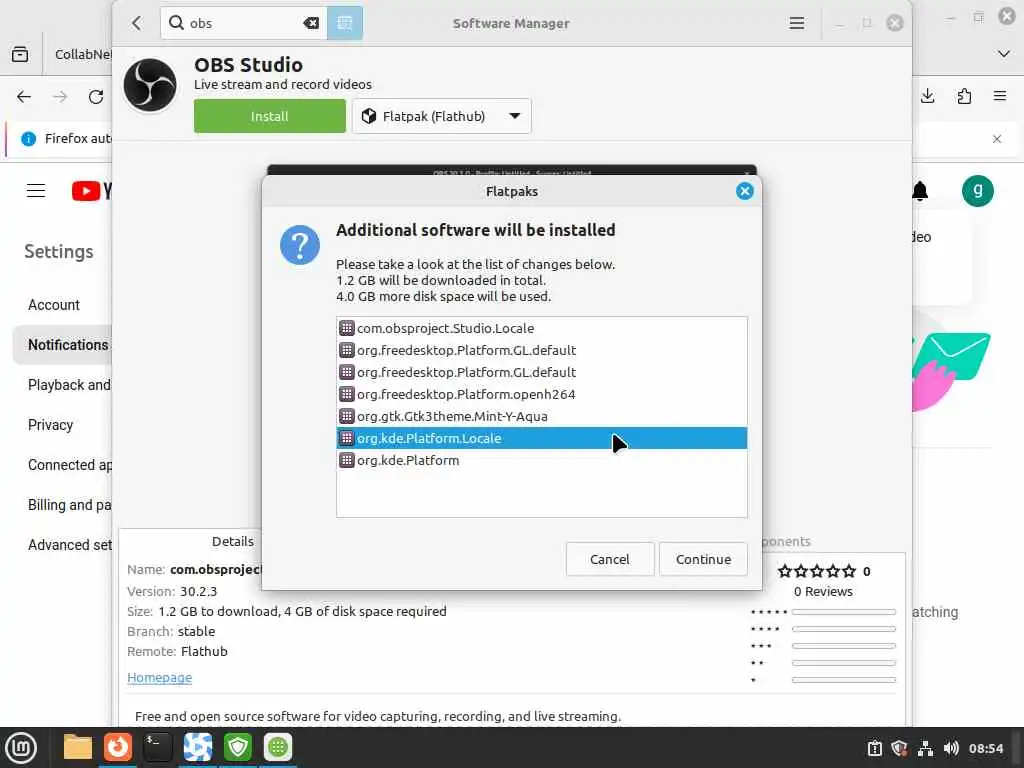Open Notifications in YouTube settings
Screen dimensions: 1024x768
tap(63, 345)
